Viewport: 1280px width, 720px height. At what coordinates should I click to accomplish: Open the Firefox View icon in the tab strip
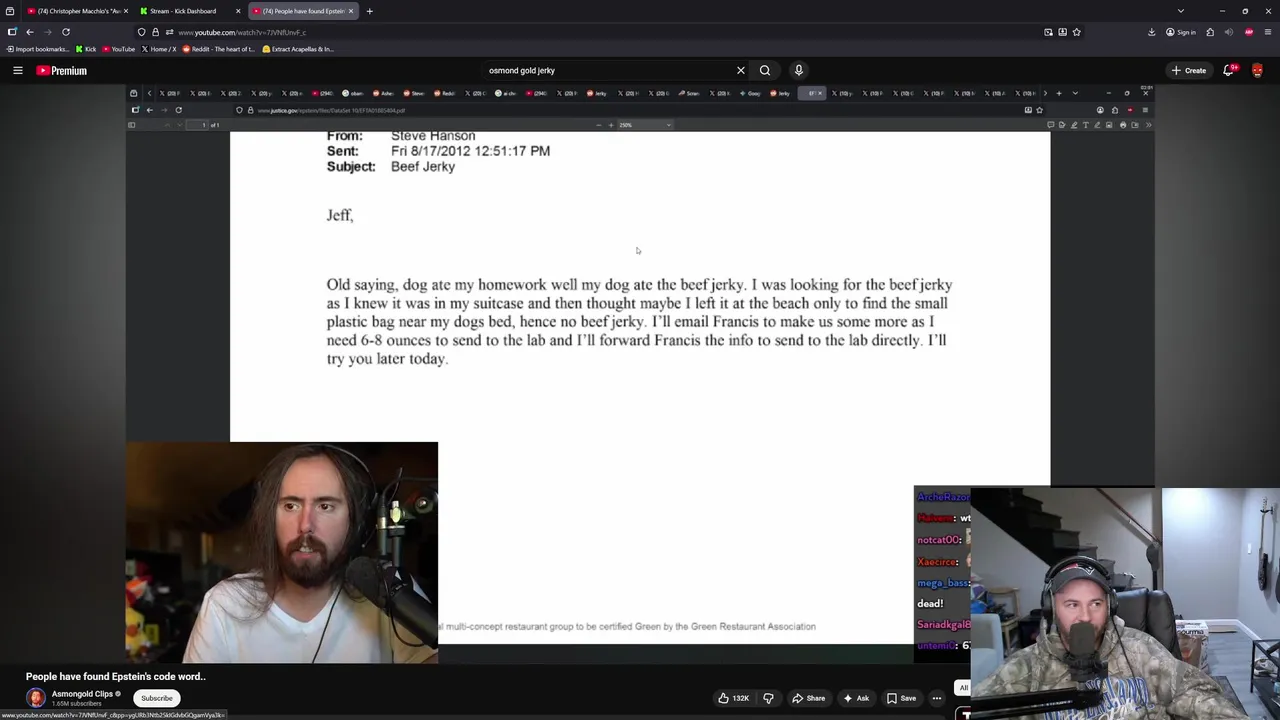tap(9, 11)
